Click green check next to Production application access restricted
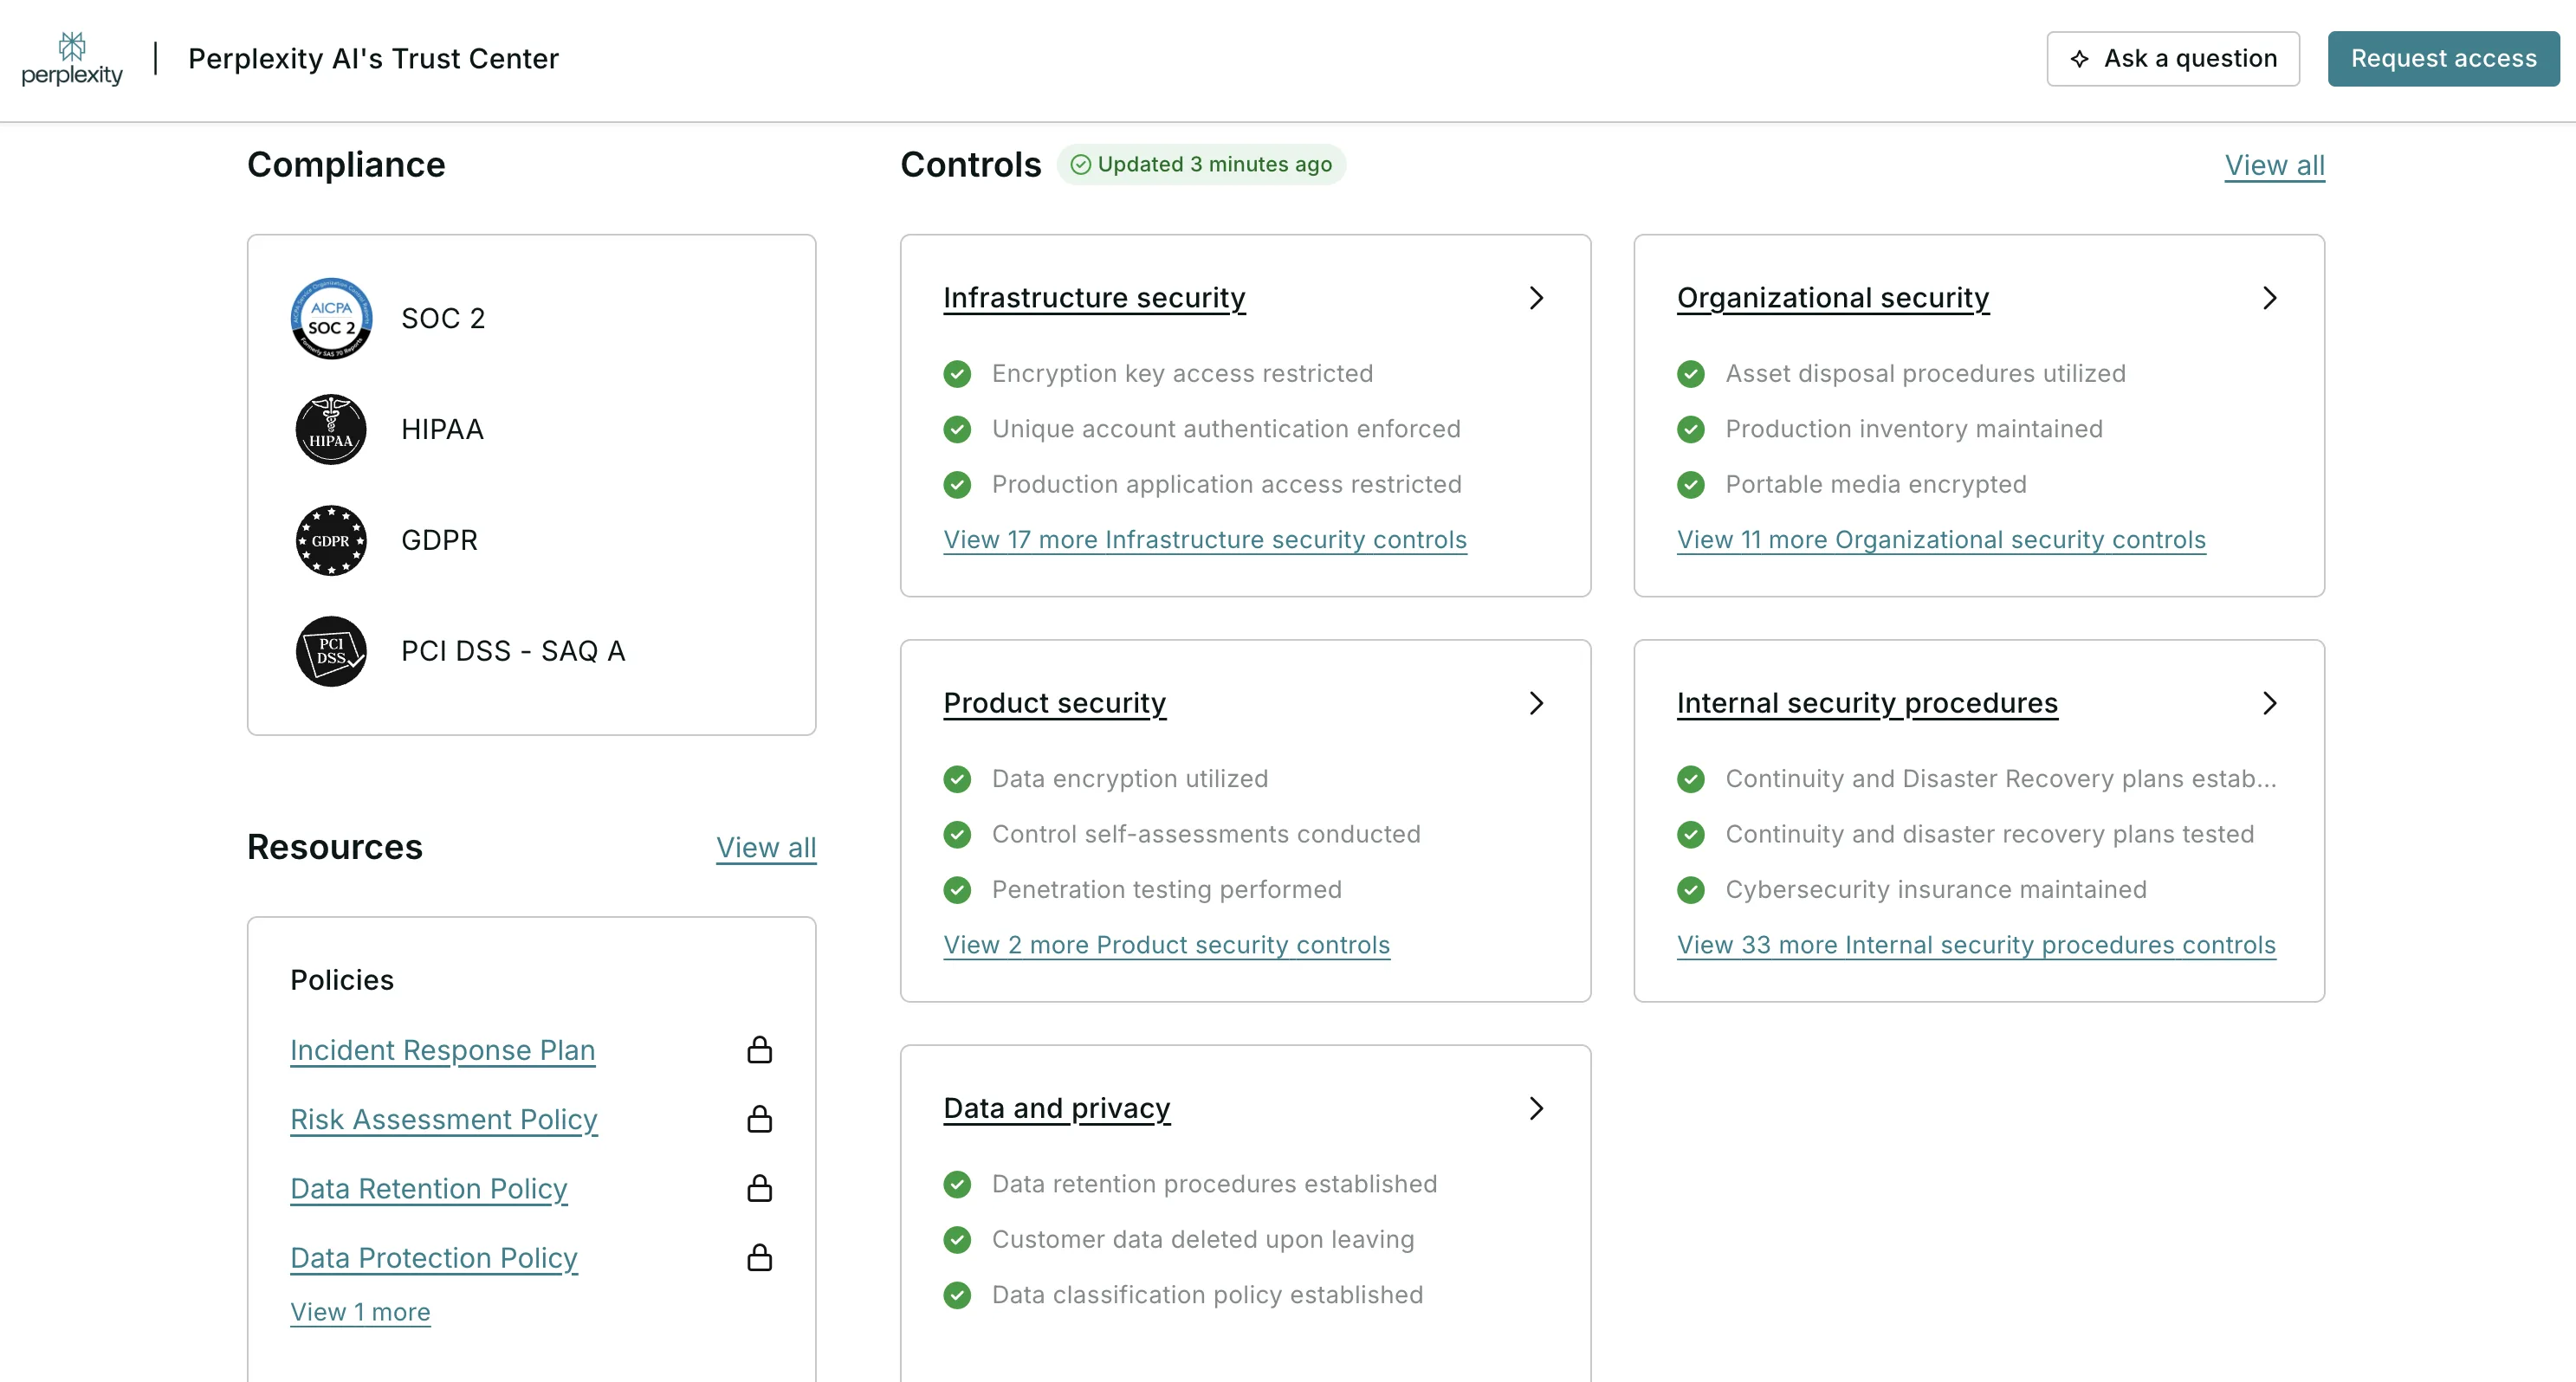Image resolution: width=2576 pixels, height=1382 pixels. click(957, 485)
